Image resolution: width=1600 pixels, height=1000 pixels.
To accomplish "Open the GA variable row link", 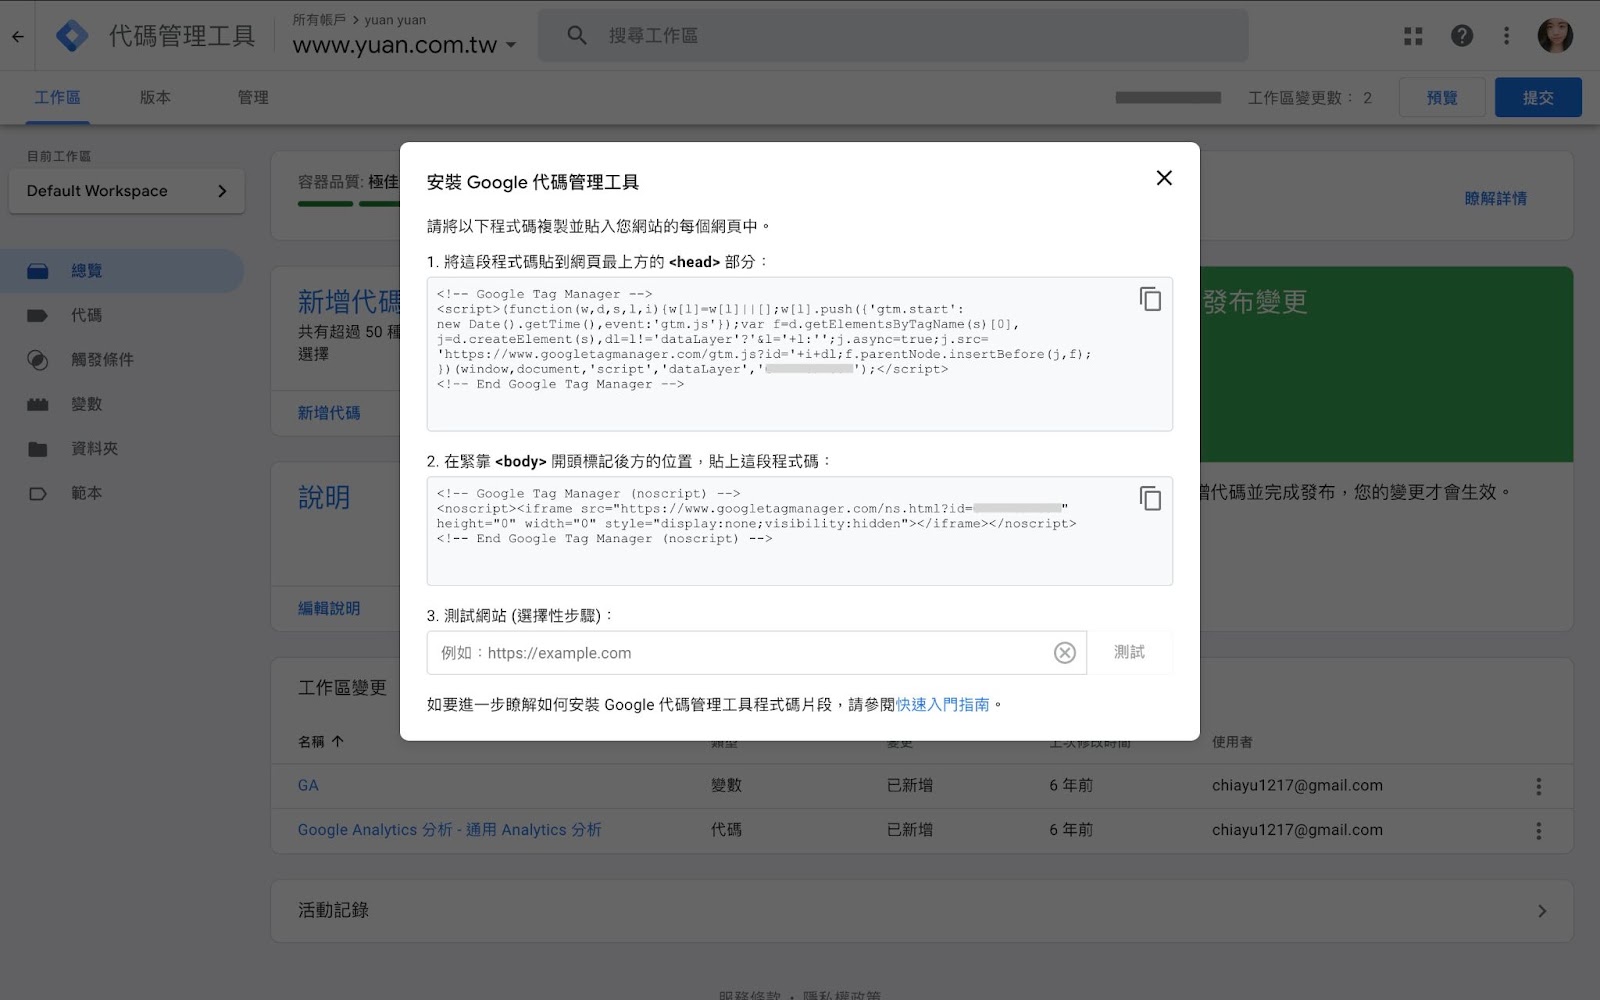I will pos(308,786).
